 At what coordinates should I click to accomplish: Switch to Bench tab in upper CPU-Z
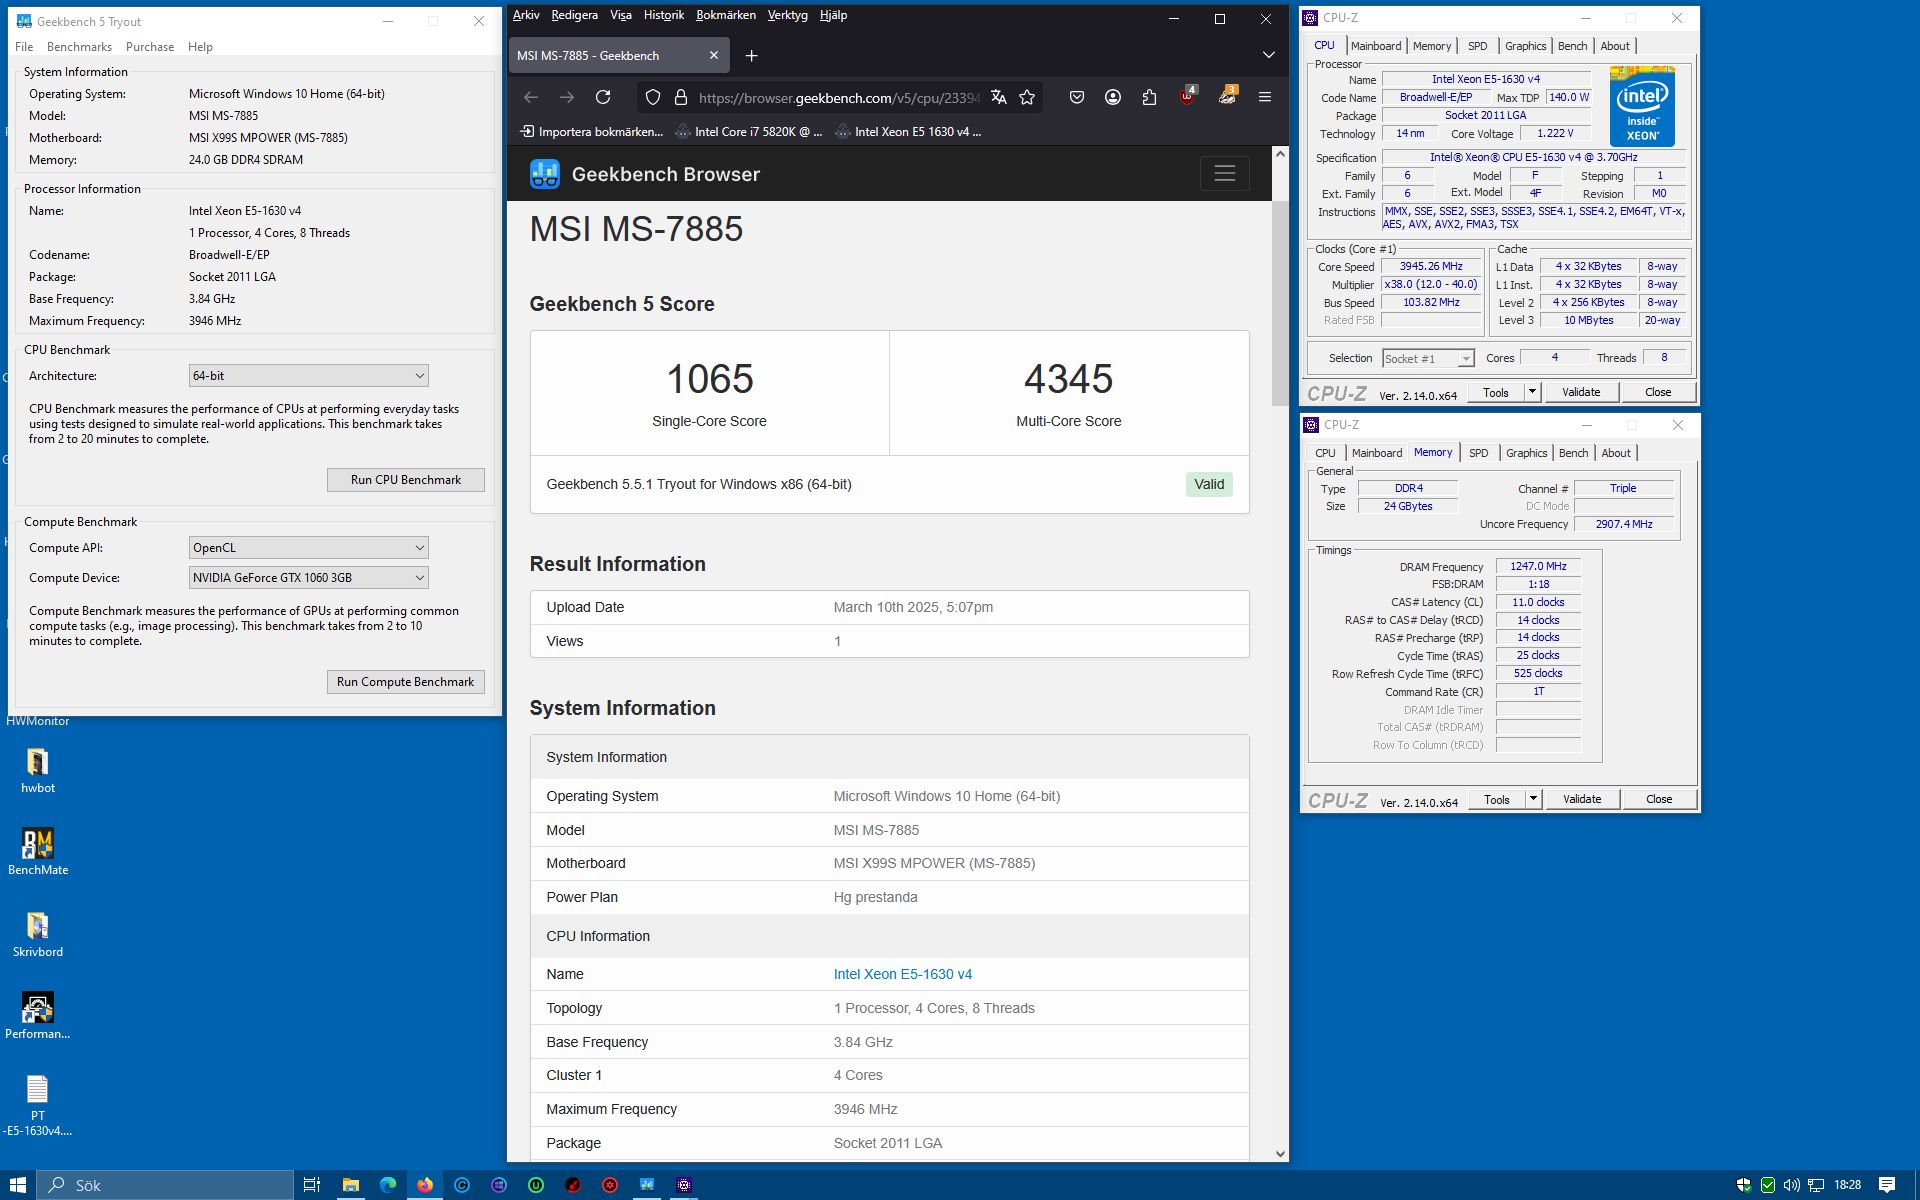1572,46
